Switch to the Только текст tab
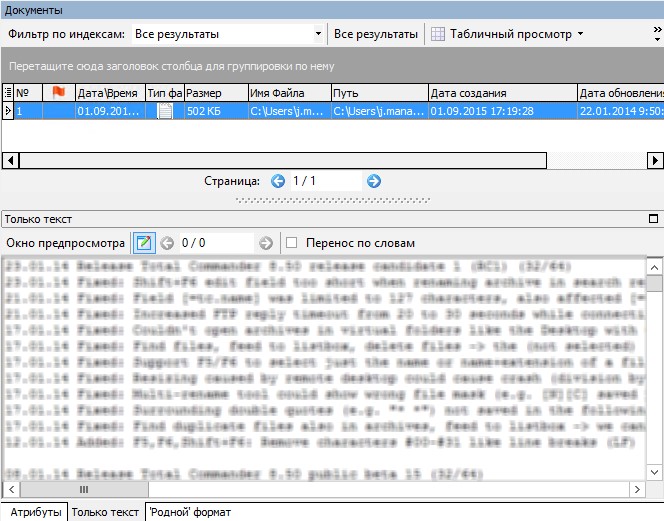The width and height of the screenshot is (664, 521). [x=105, y=512]
